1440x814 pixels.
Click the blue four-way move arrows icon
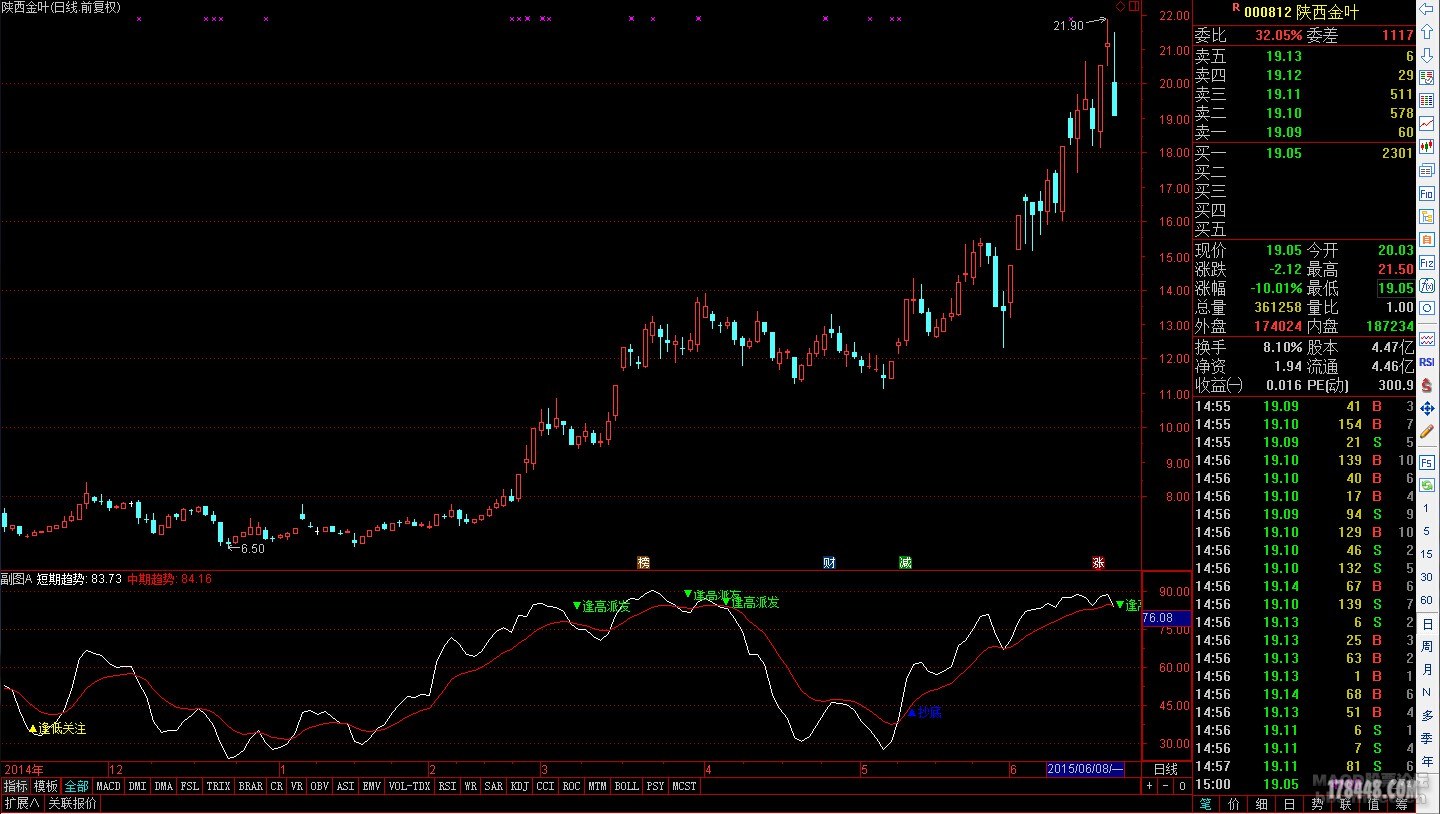pos(1427,408)
